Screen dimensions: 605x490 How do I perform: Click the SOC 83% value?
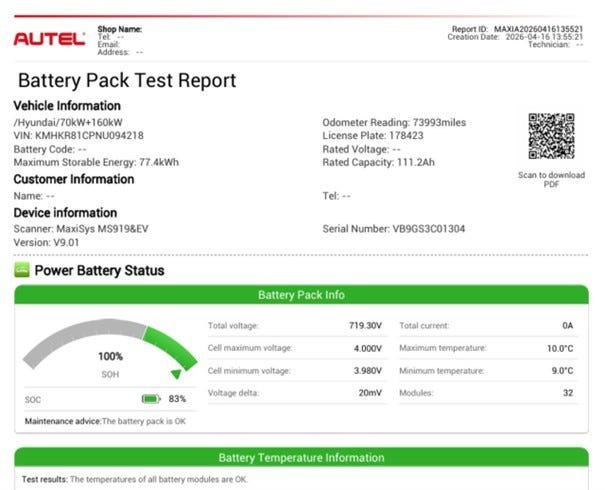pos(177,399)
